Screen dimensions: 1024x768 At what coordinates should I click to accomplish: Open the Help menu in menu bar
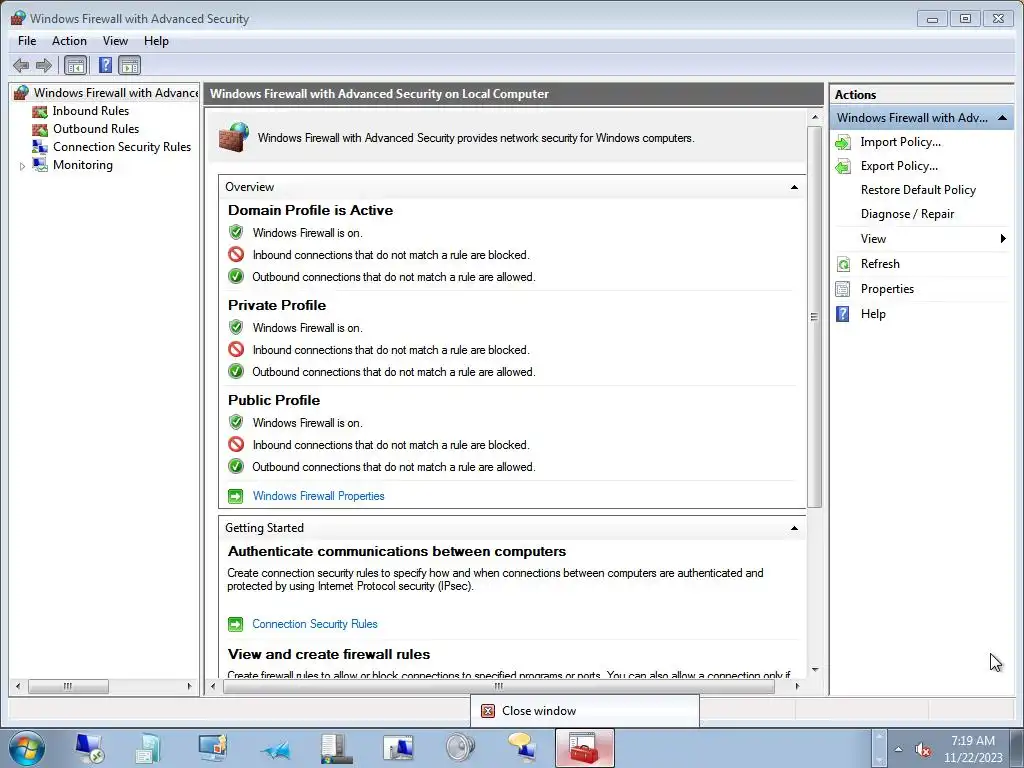156,40
